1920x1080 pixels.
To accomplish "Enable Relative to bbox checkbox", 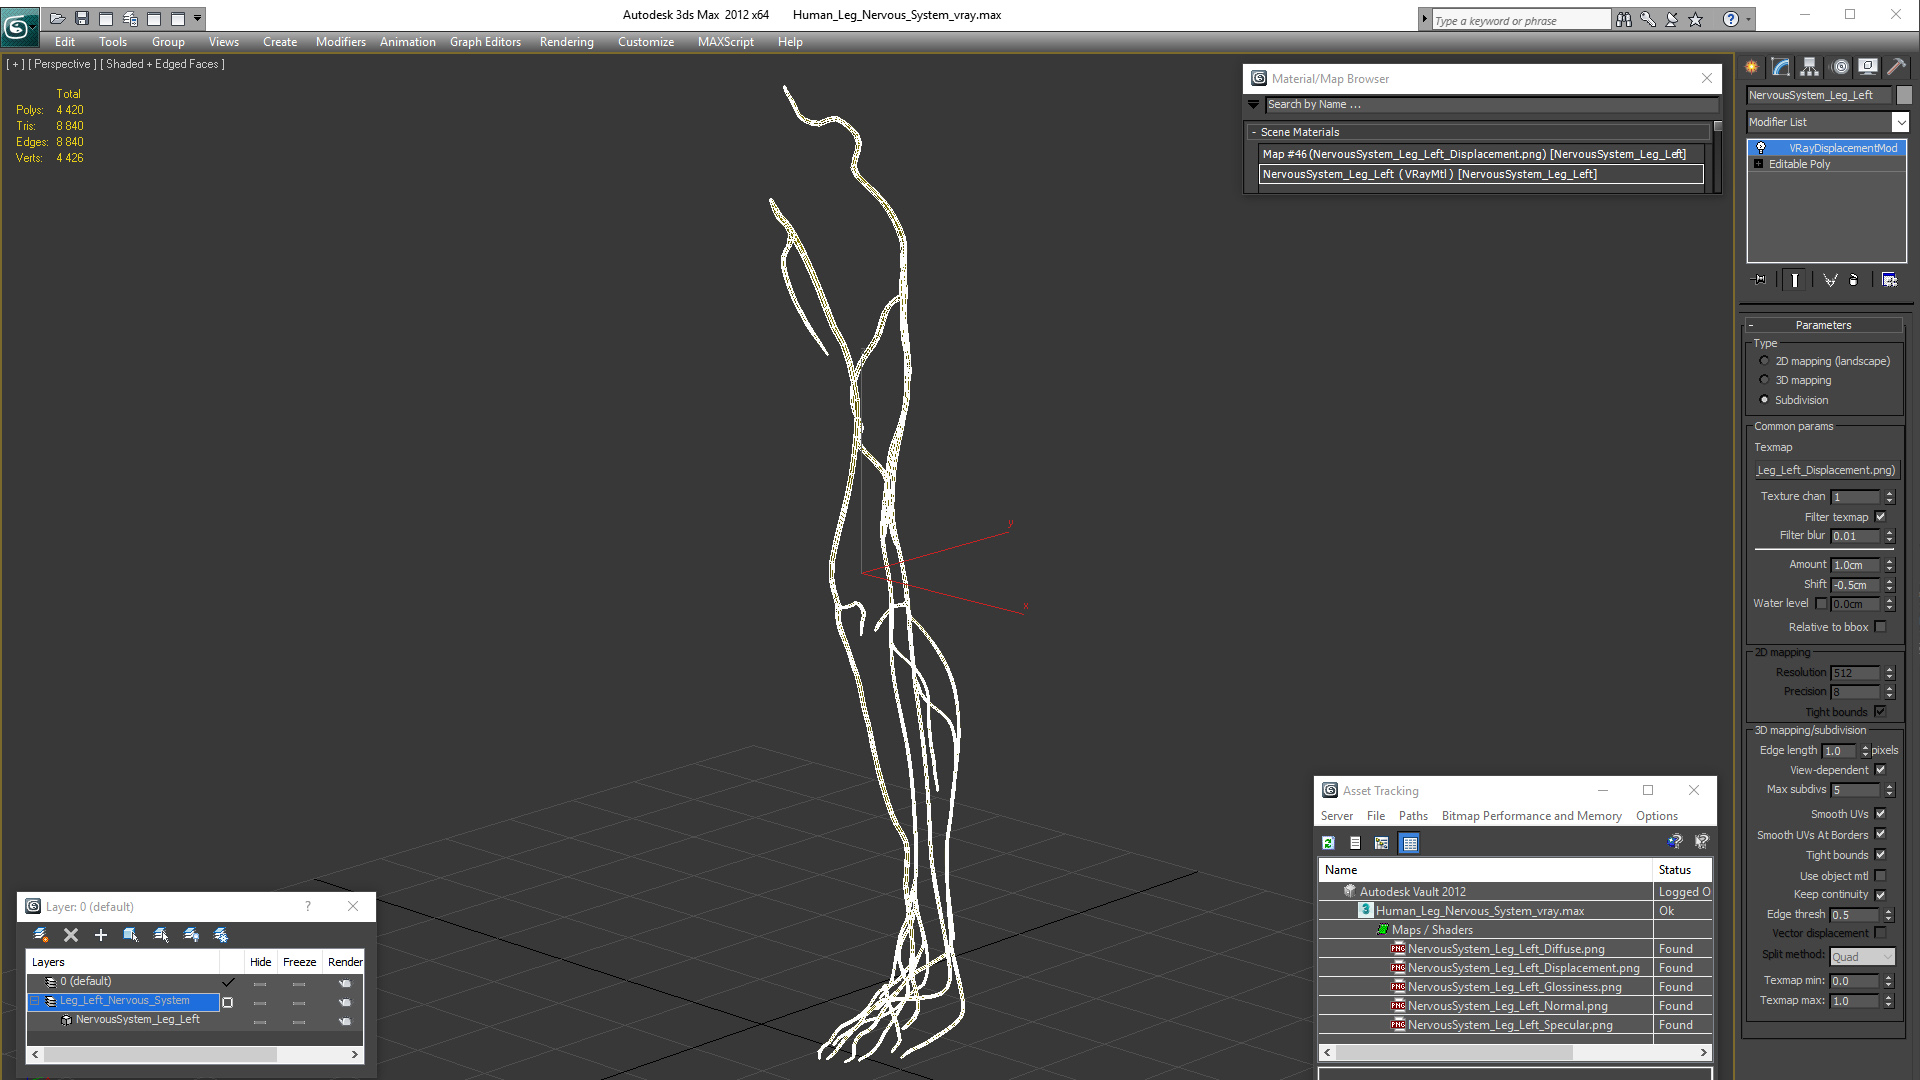I will point(1880,627).
